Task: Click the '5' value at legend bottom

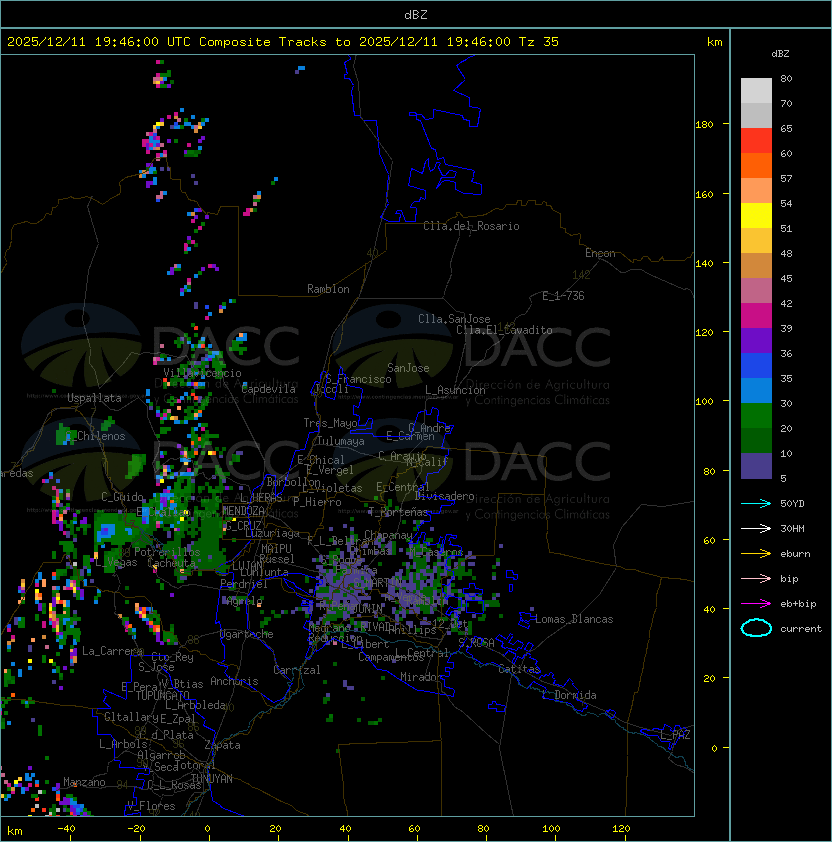Action: click(x=784, y=478)
